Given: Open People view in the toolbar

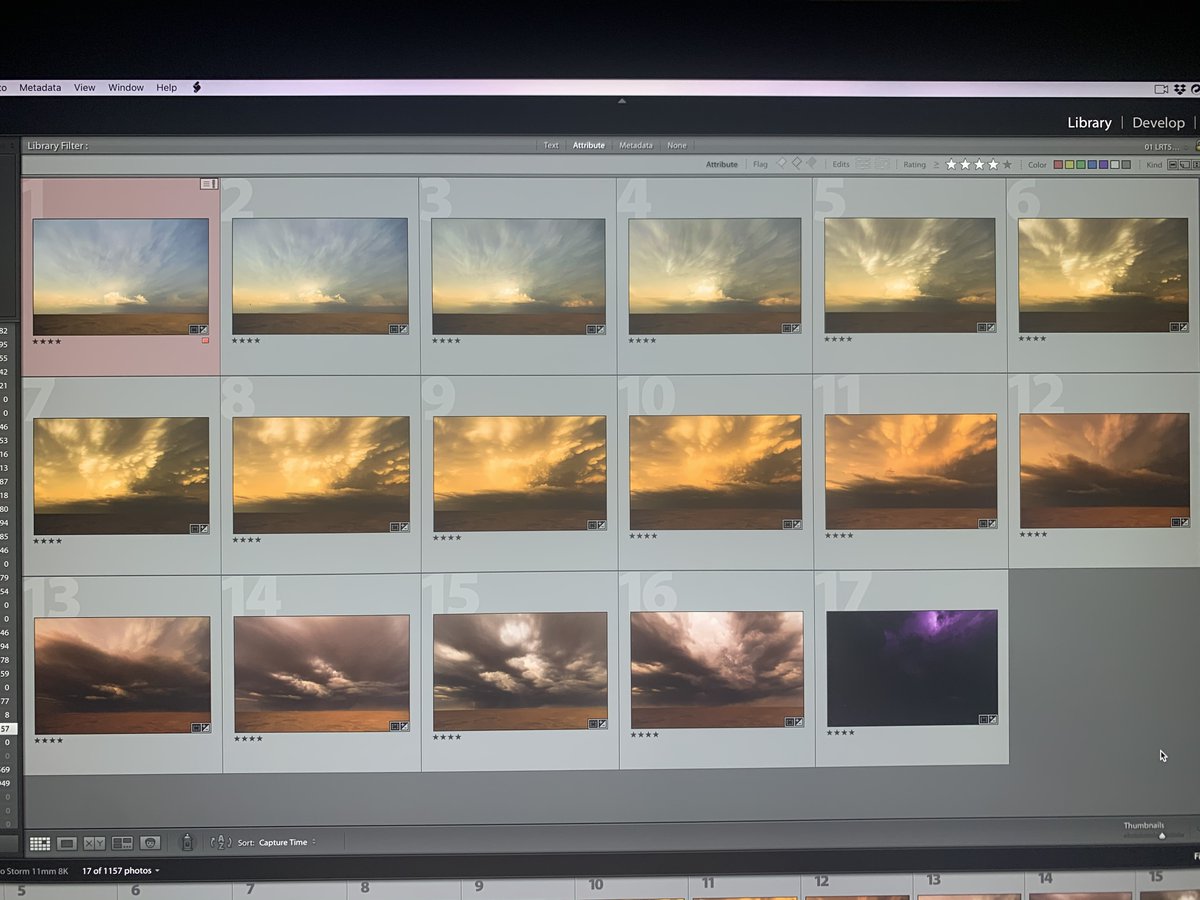Looking at the screenshot, I should click(x=151, y=843).
